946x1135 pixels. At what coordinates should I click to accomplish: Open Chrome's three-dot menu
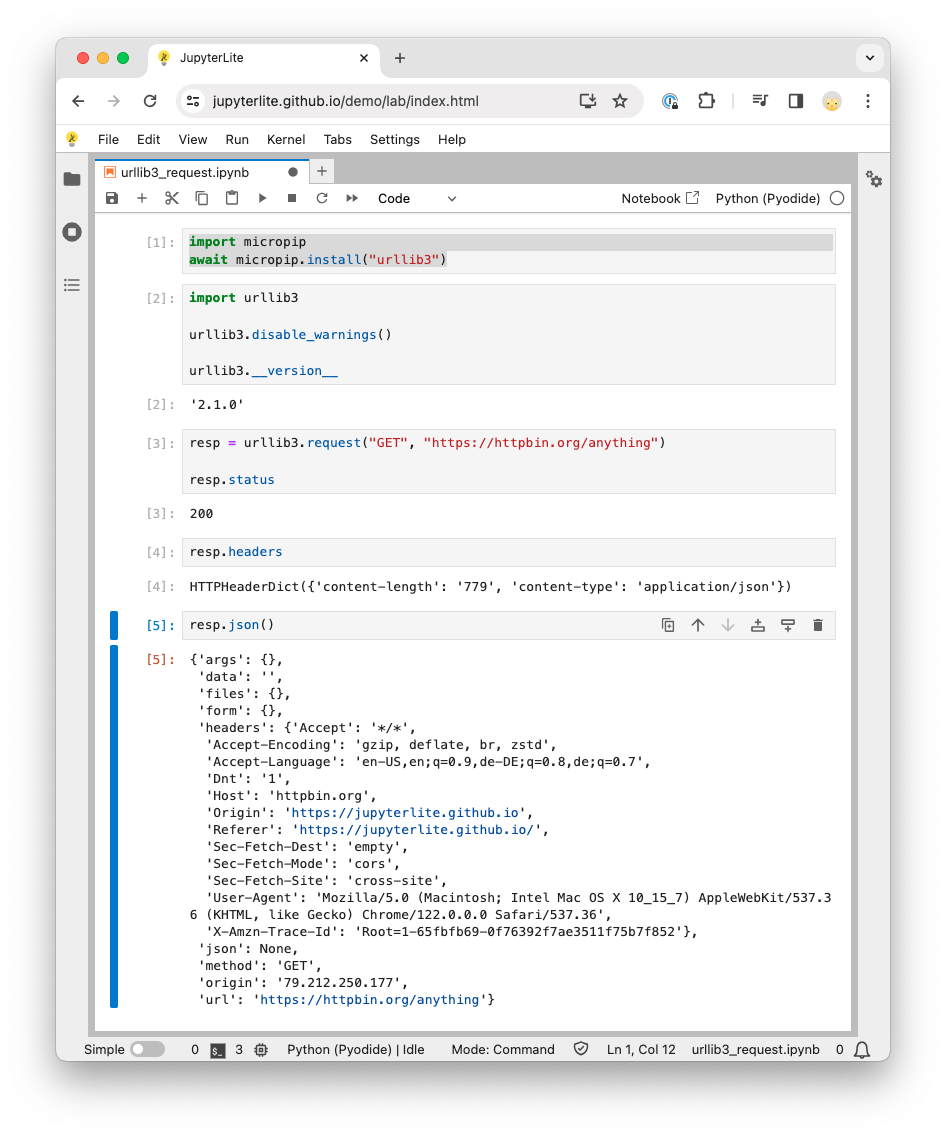(868, 101)
